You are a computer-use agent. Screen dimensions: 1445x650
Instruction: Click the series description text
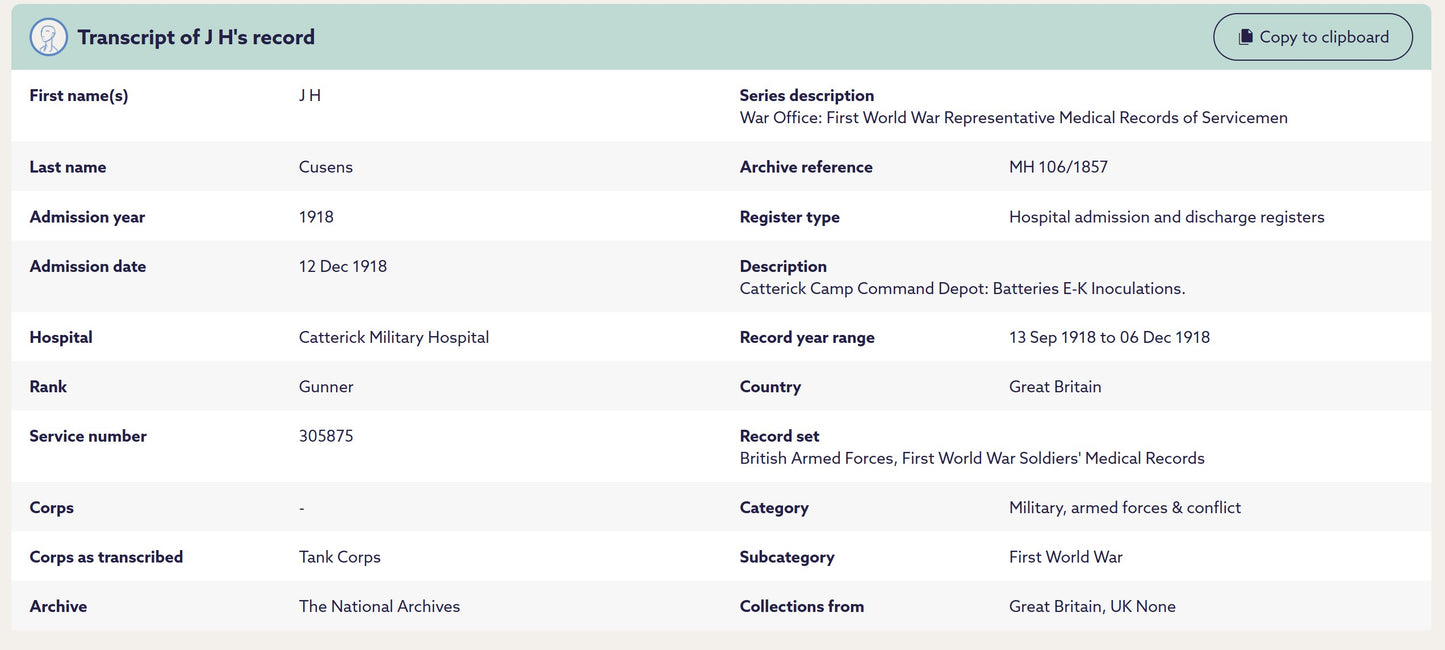tap(1014, 118)
